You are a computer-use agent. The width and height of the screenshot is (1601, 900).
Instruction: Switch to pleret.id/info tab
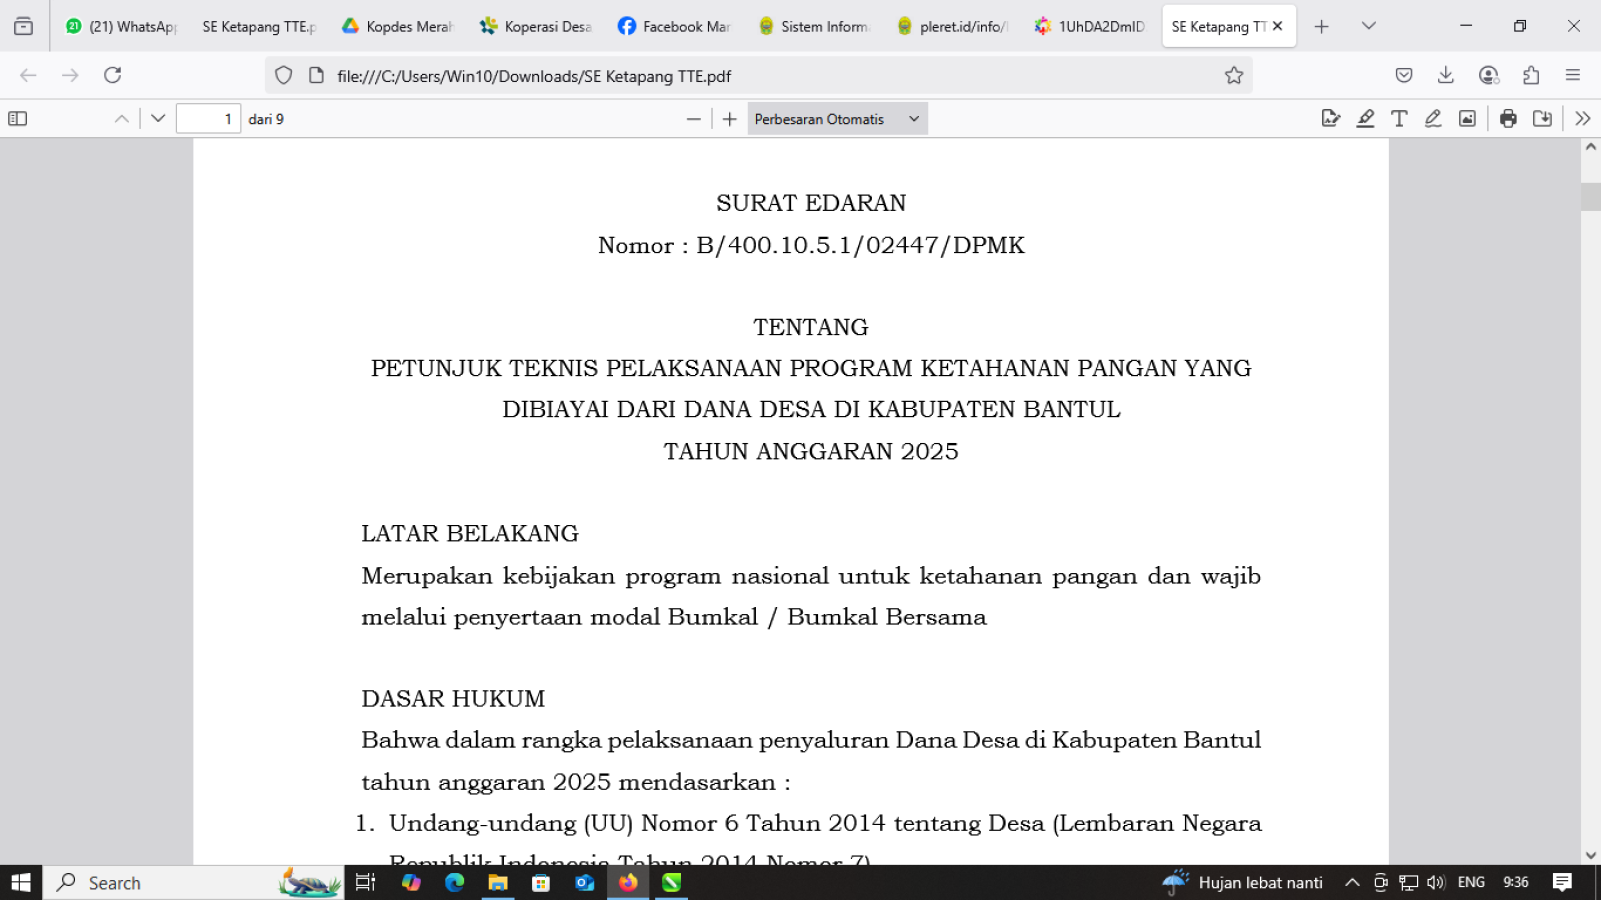951,27
